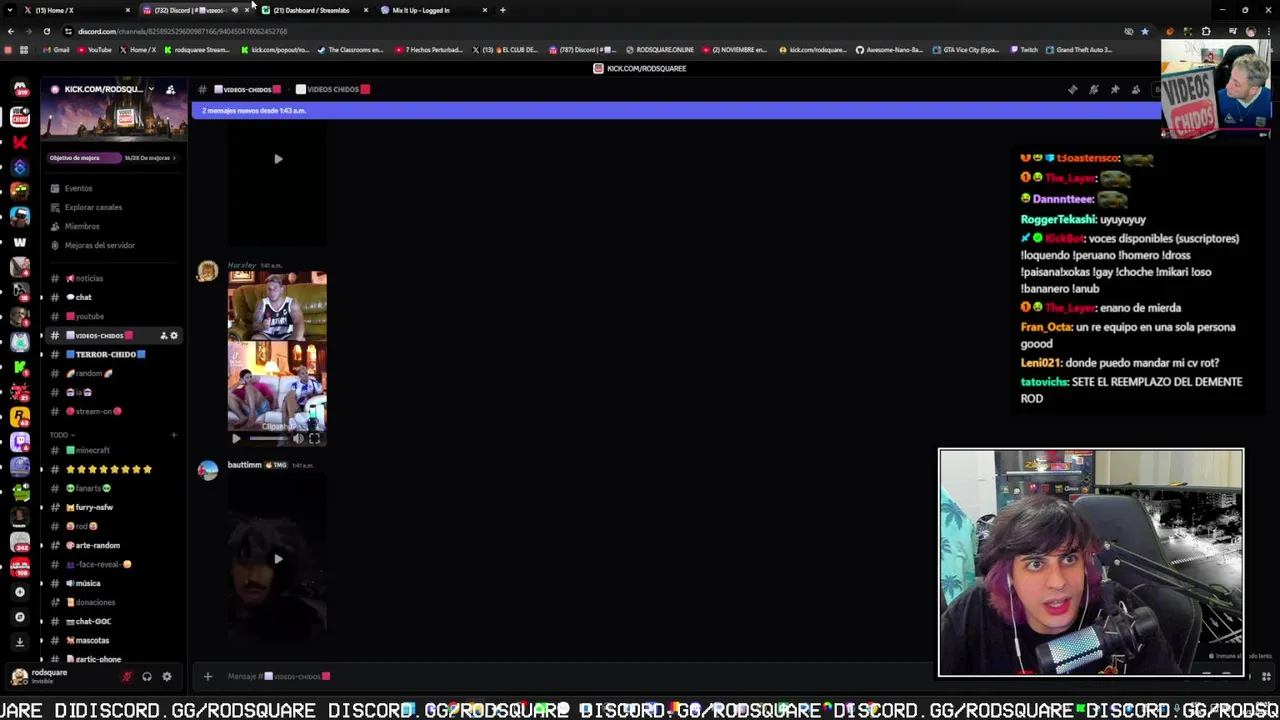Collapse the TODO channel category
The height and width of the screenshot is (720, 1280).
pos(61,435)
